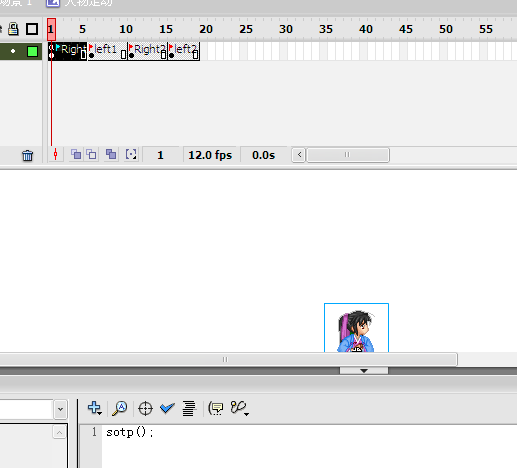This screenshot has height=468, width=517.
Task: Auto format the script
Action: (x=189, y=408)
